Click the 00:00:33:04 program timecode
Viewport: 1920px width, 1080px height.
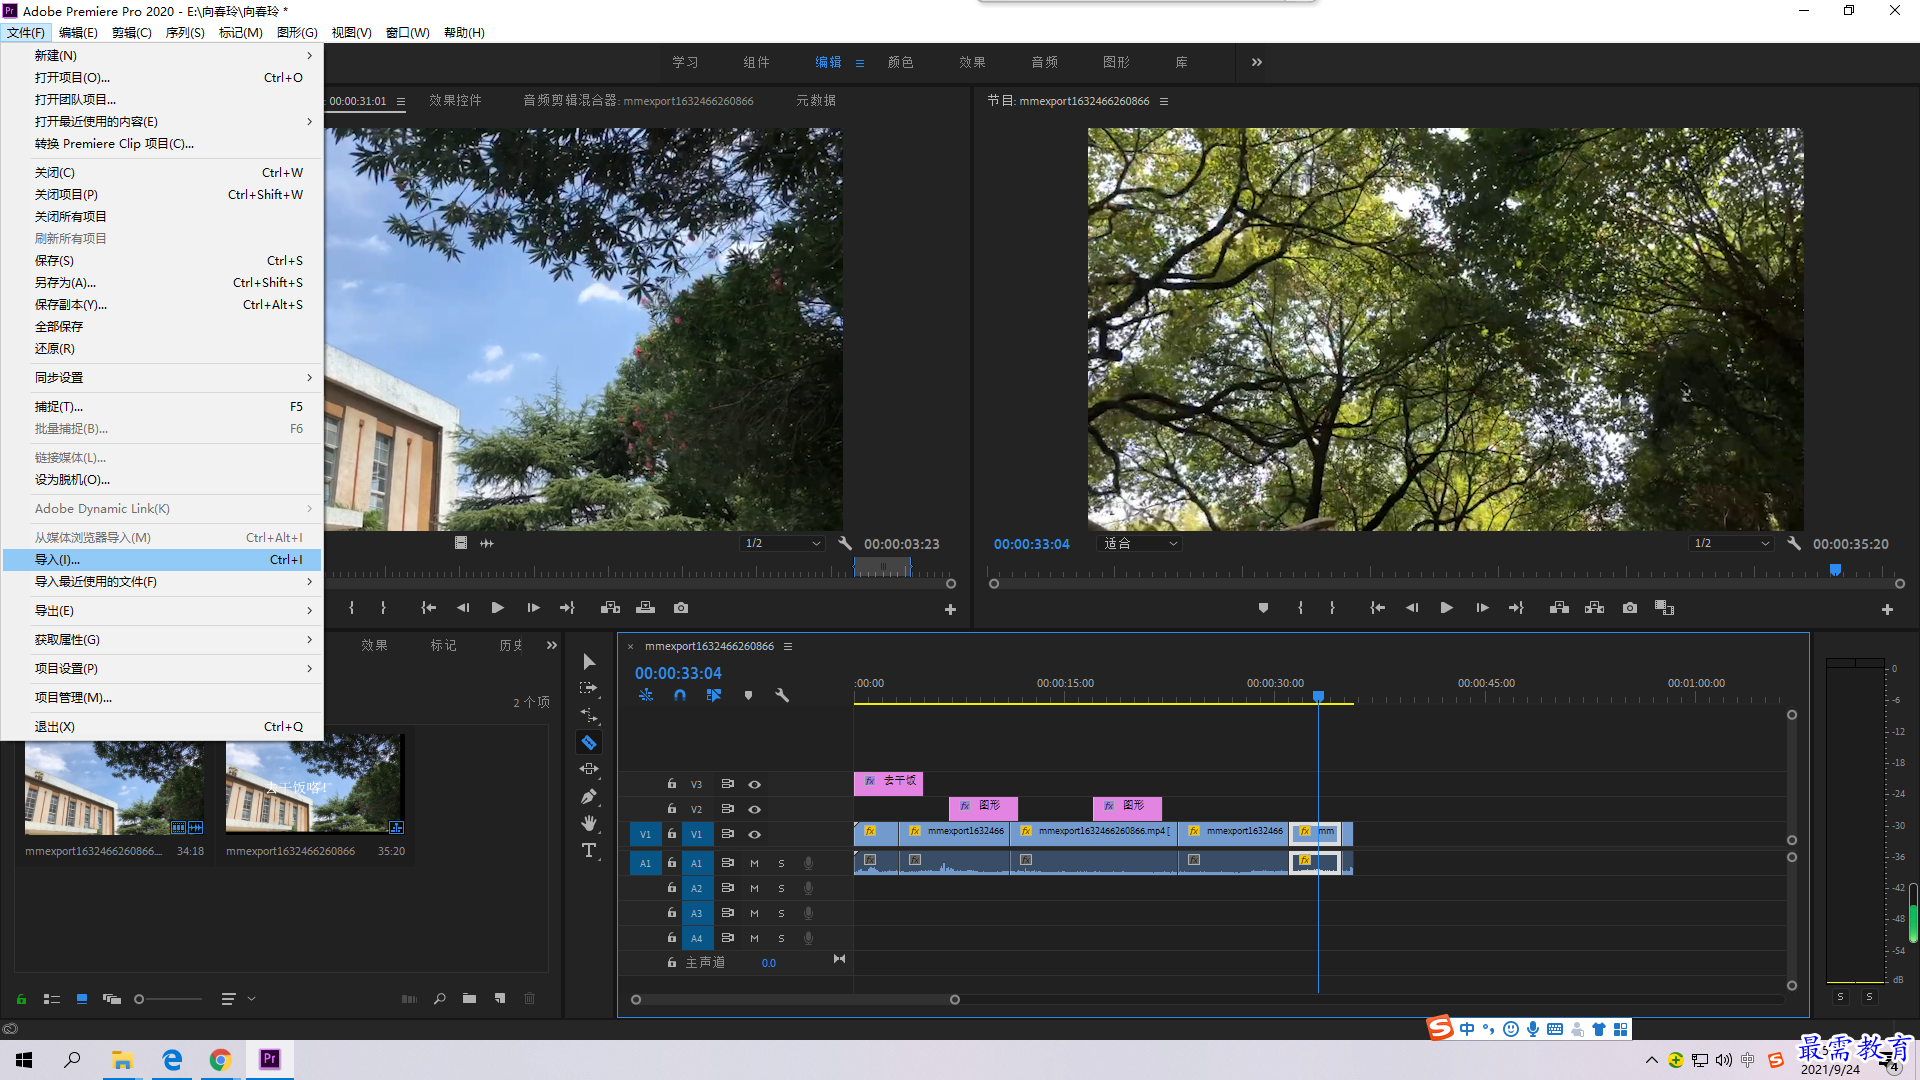pos(1031,544)
